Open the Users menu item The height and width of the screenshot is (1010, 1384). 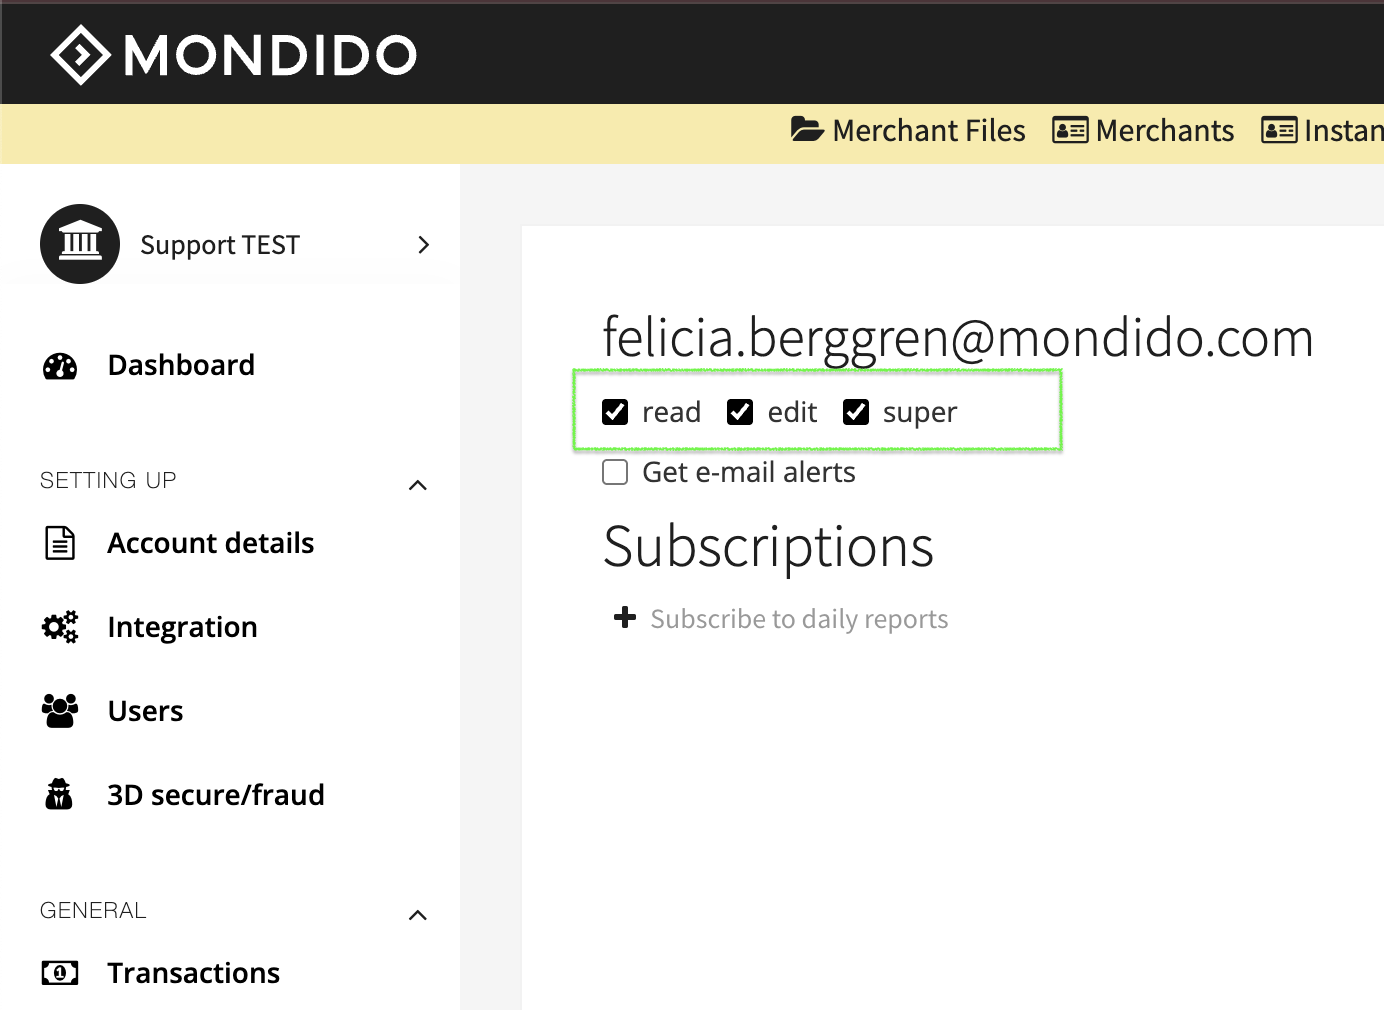tap(145, 711)
